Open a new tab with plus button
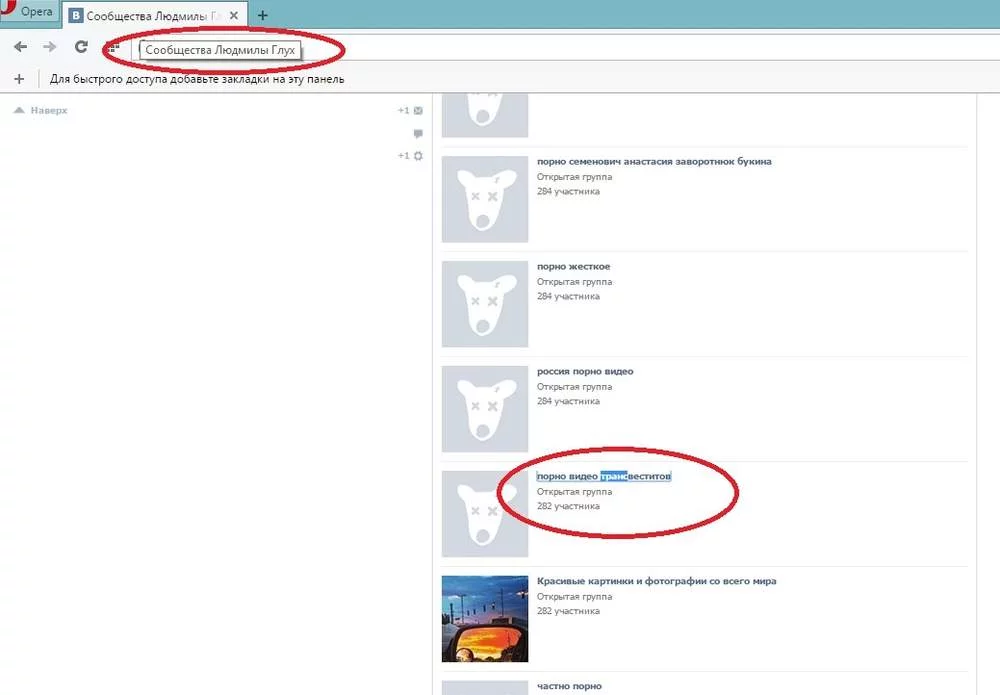1000x695 pixels. [x=263, y=15]
